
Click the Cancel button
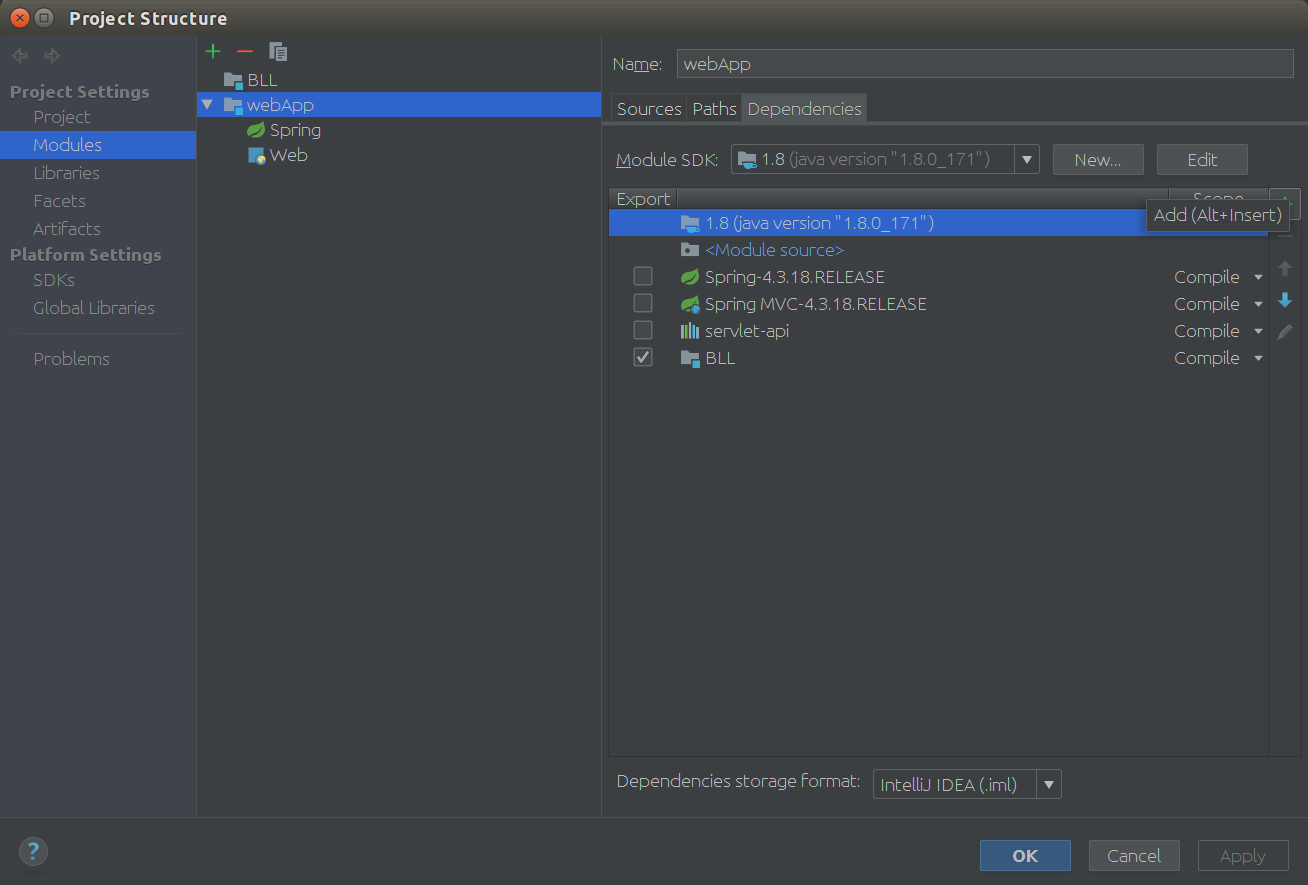point(1134,856)
